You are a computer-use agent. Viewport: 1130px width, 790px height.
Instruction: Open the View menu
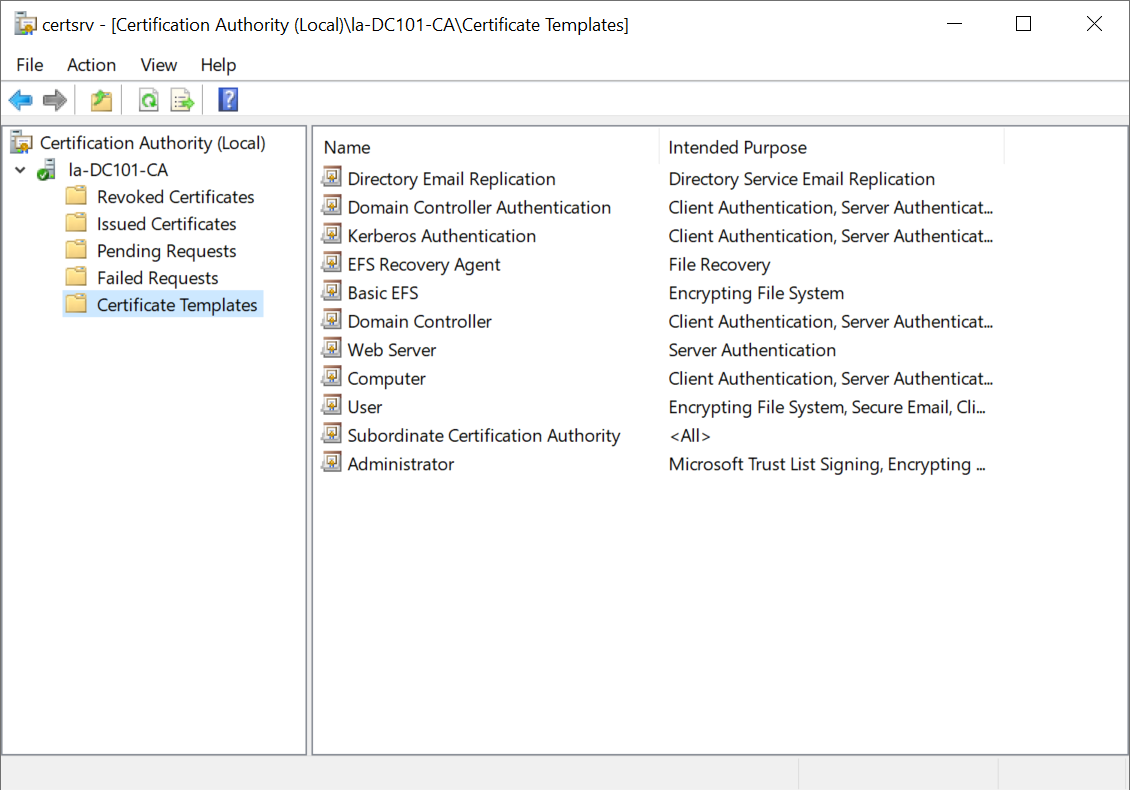pos(158,65)
